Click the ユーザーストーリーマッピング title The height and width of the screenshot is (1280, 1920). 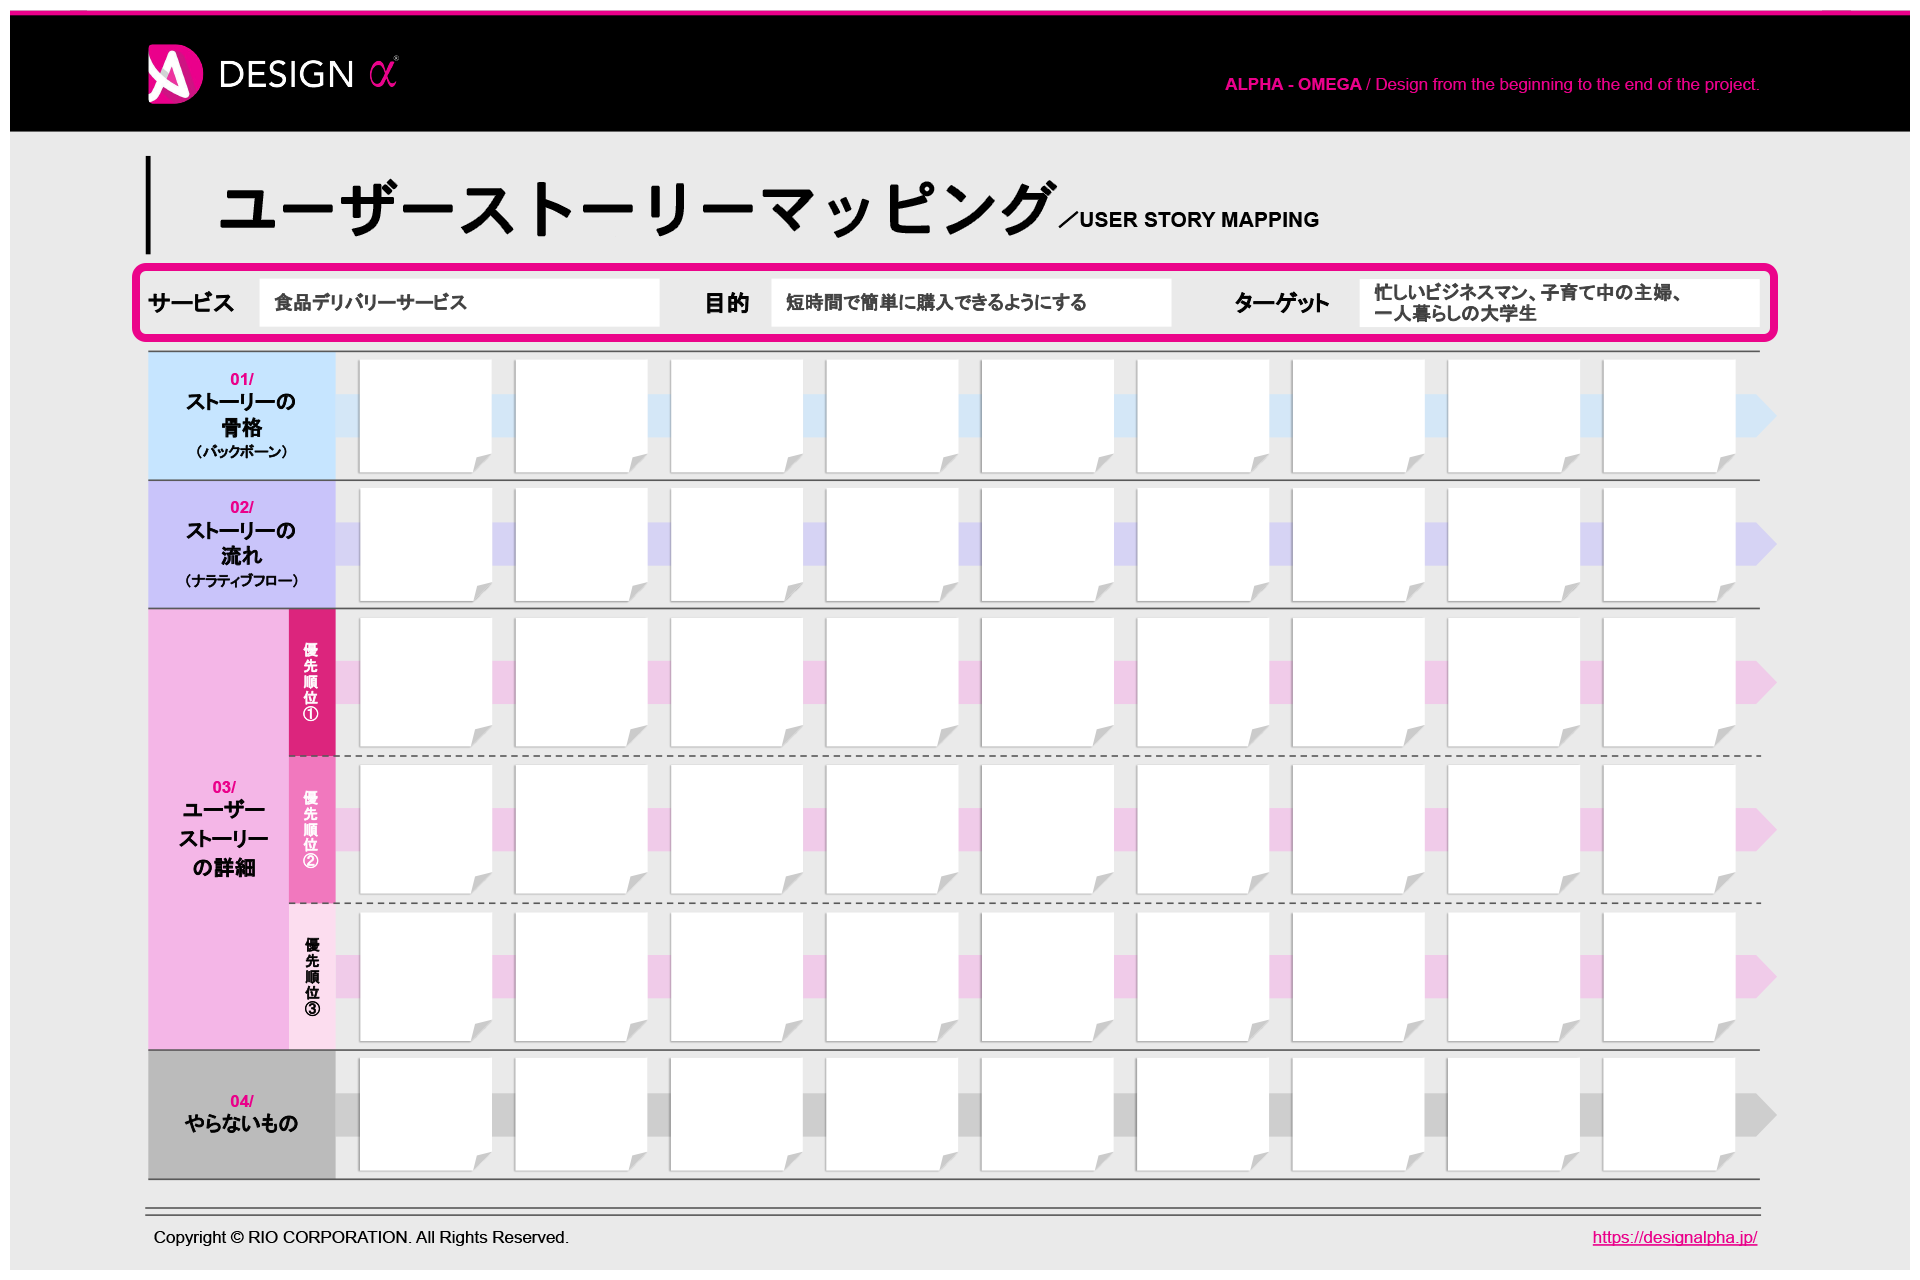point(637,208)
